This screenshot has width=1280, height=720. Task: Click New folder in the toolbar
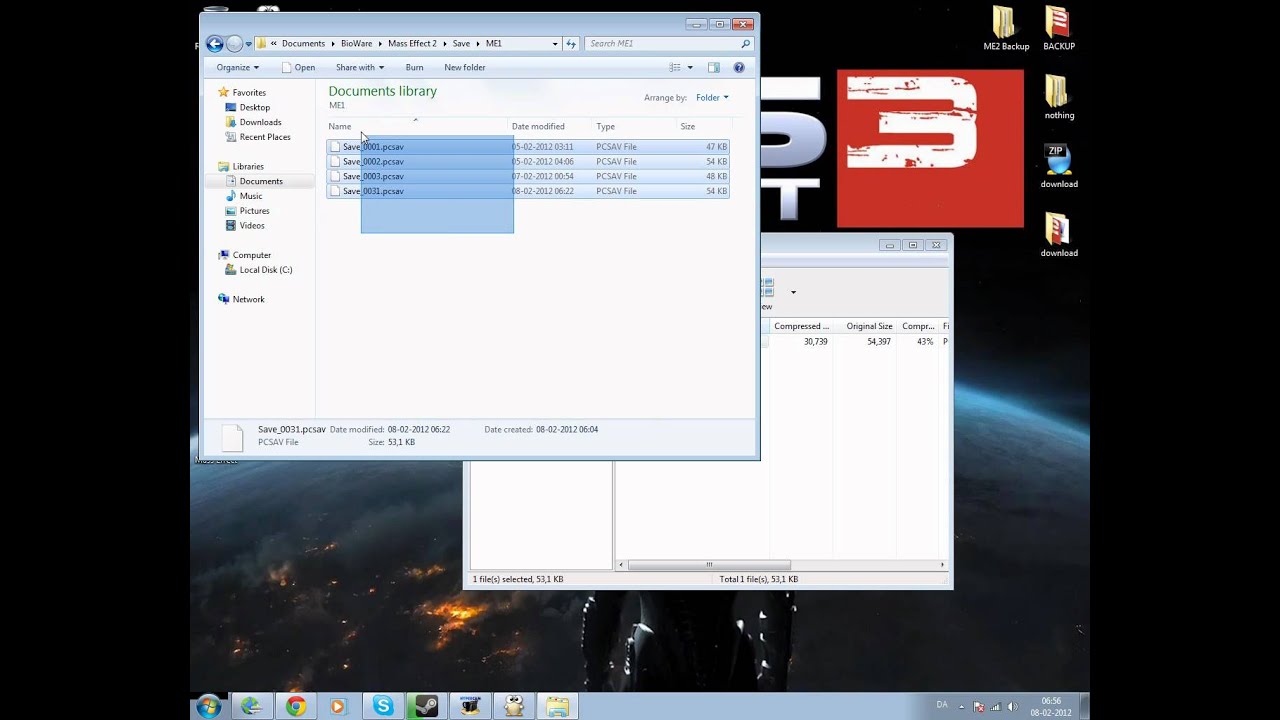pyautogui.click(x=465, y=67)
